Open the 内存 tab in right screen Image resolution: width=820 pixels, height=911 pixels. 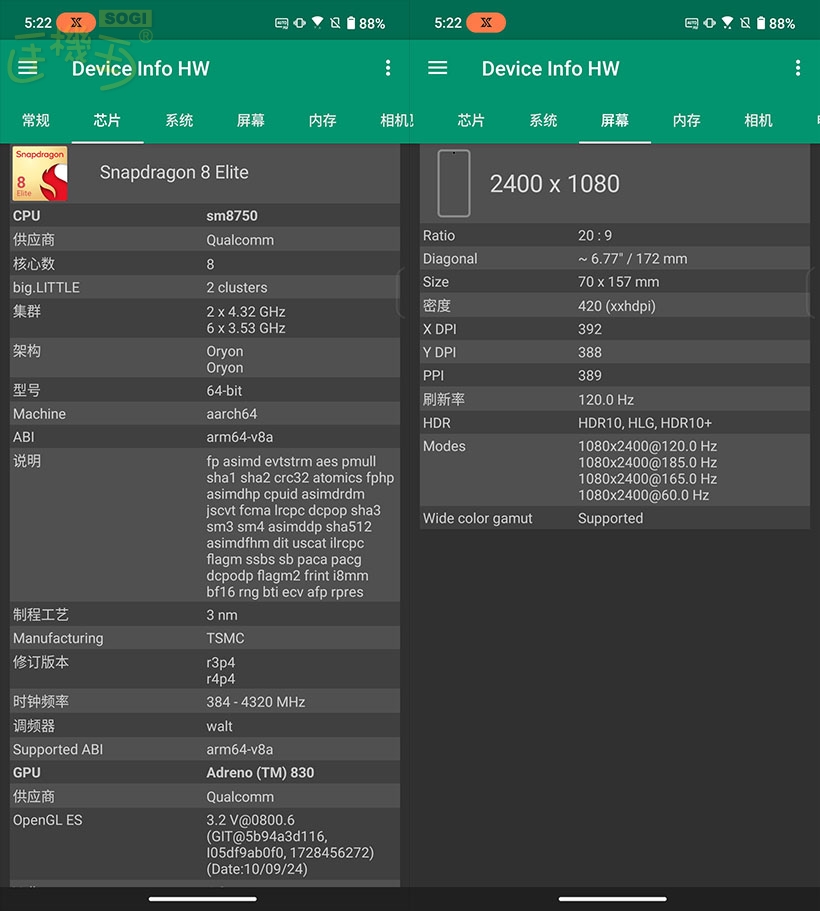687,120
